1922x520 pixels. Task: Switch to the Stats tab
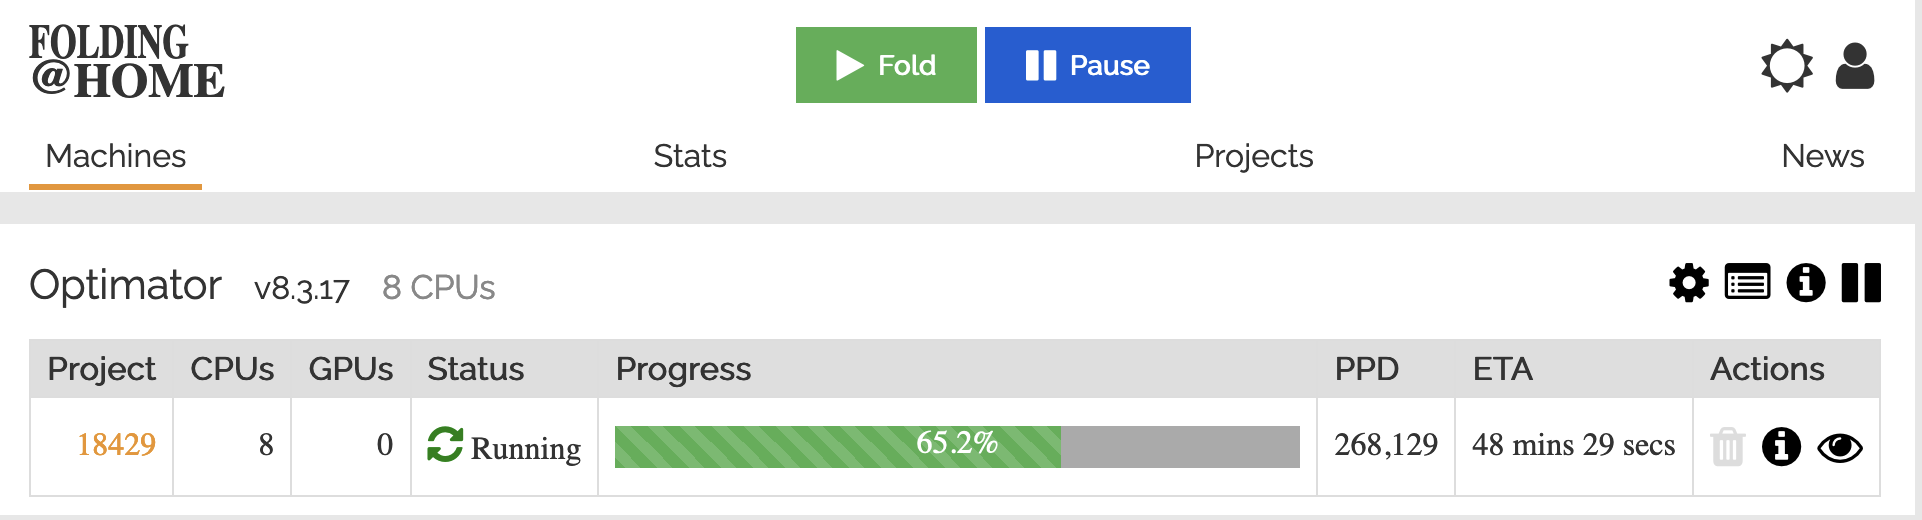coord(690,156)
